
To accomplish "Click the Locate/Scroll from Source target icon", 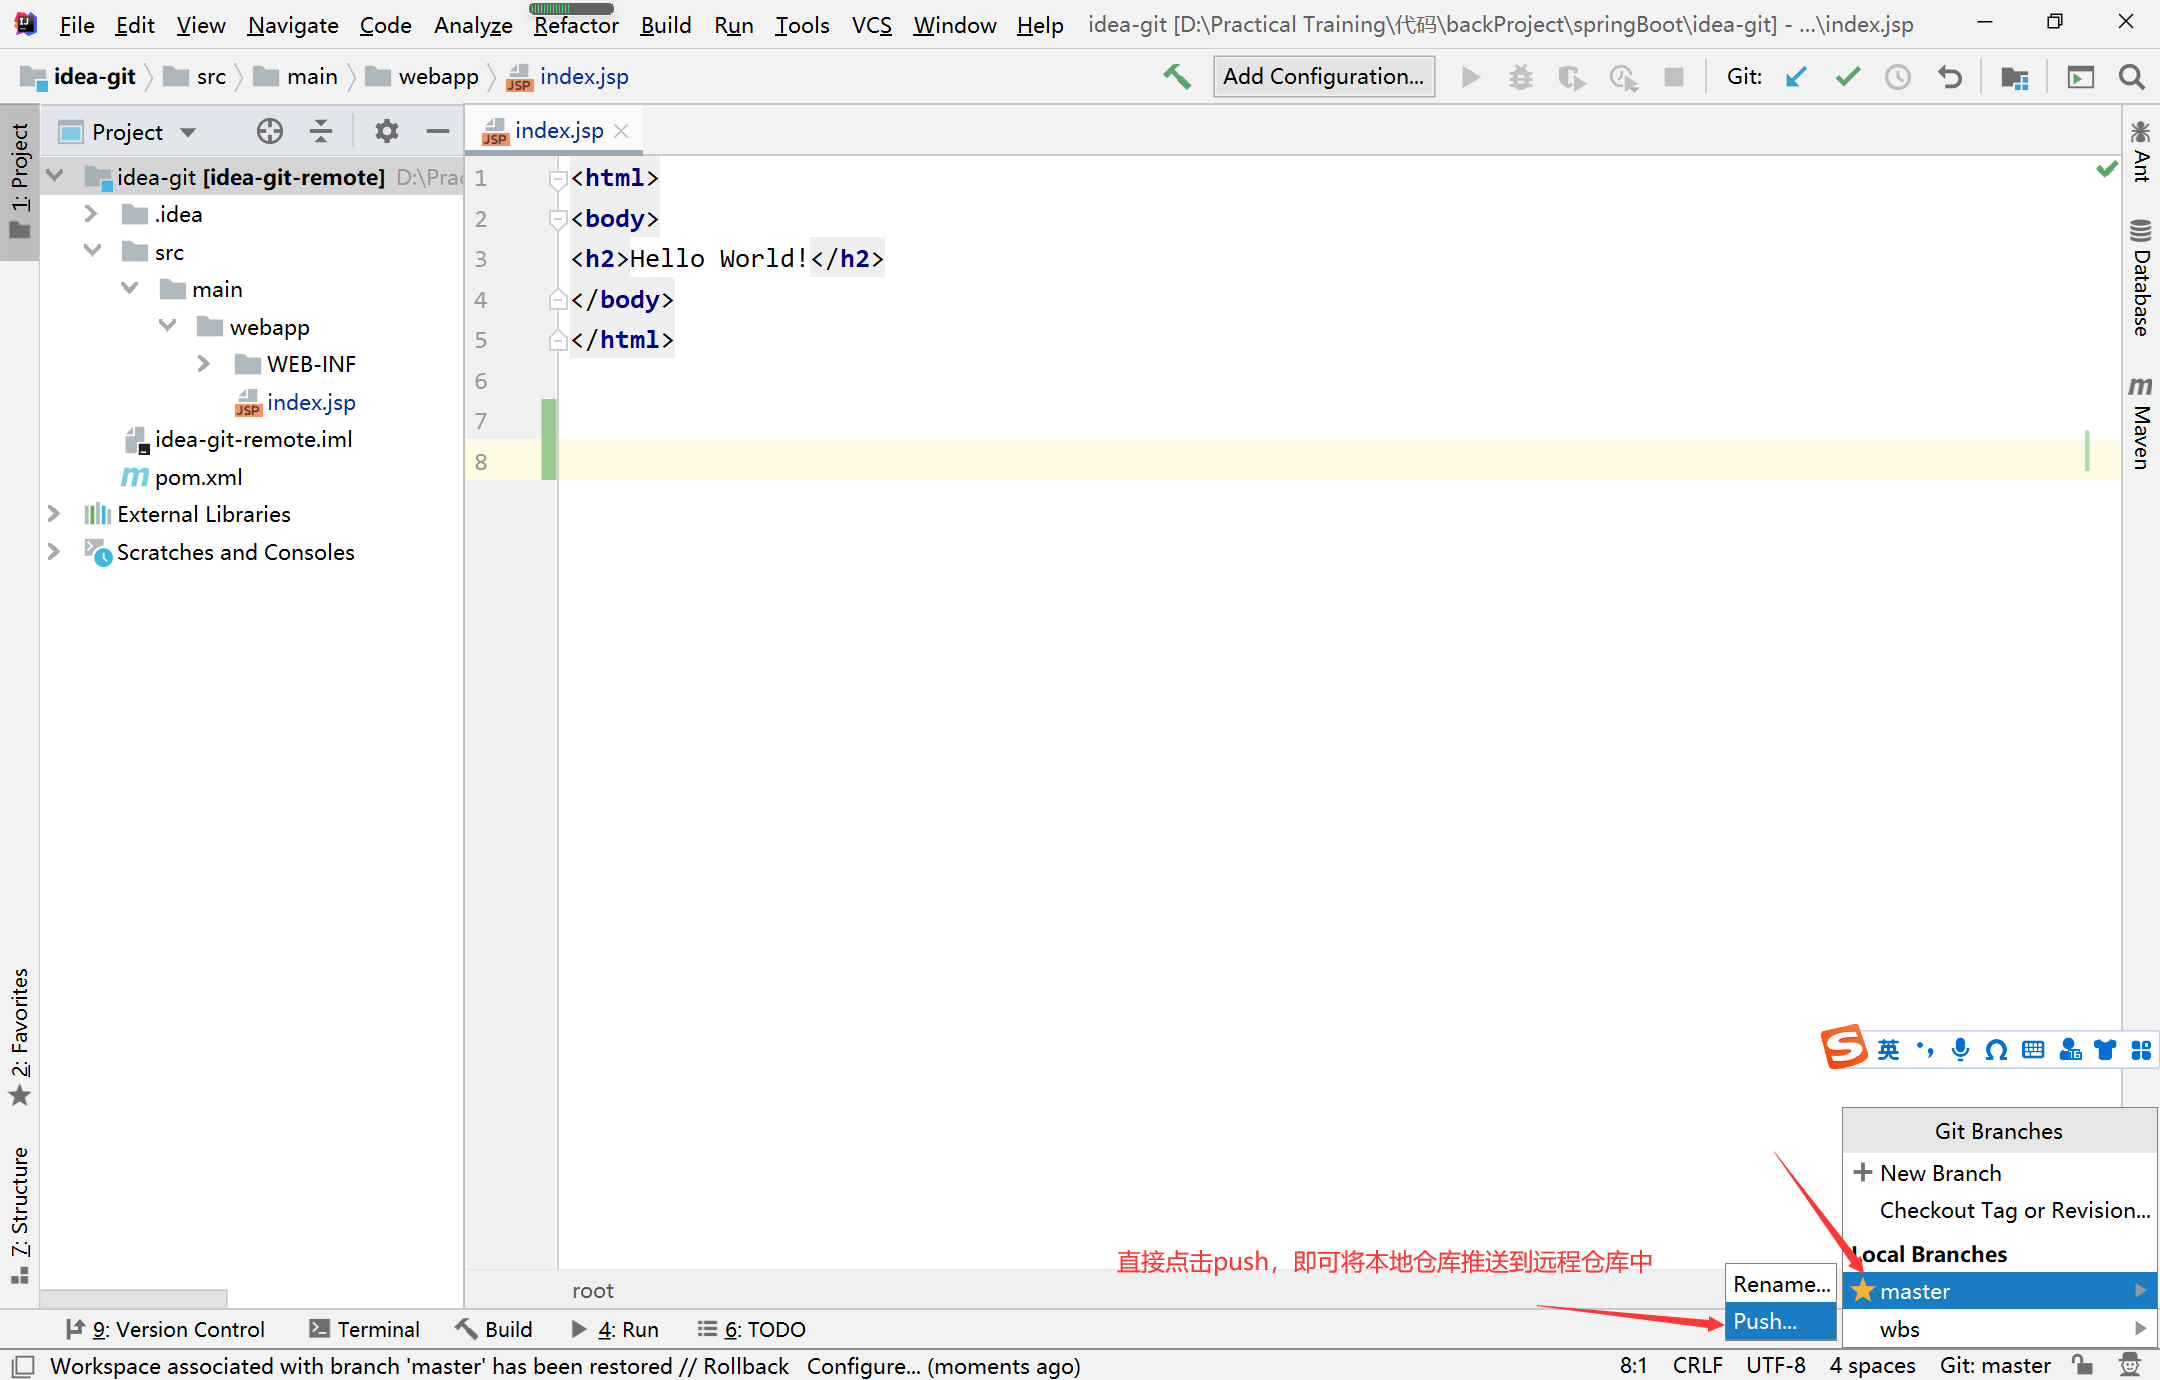I will pos(269,131).
